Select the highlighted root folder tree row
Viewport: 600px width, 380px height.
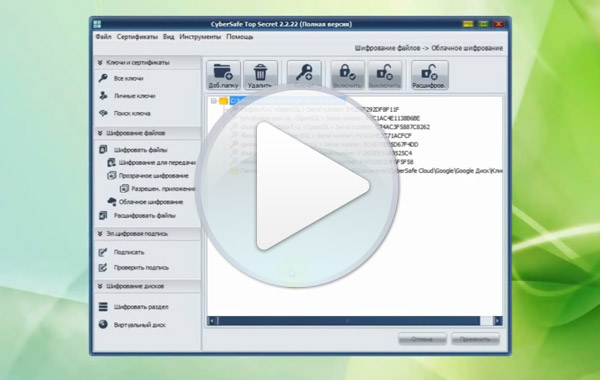tap(287, 101)
